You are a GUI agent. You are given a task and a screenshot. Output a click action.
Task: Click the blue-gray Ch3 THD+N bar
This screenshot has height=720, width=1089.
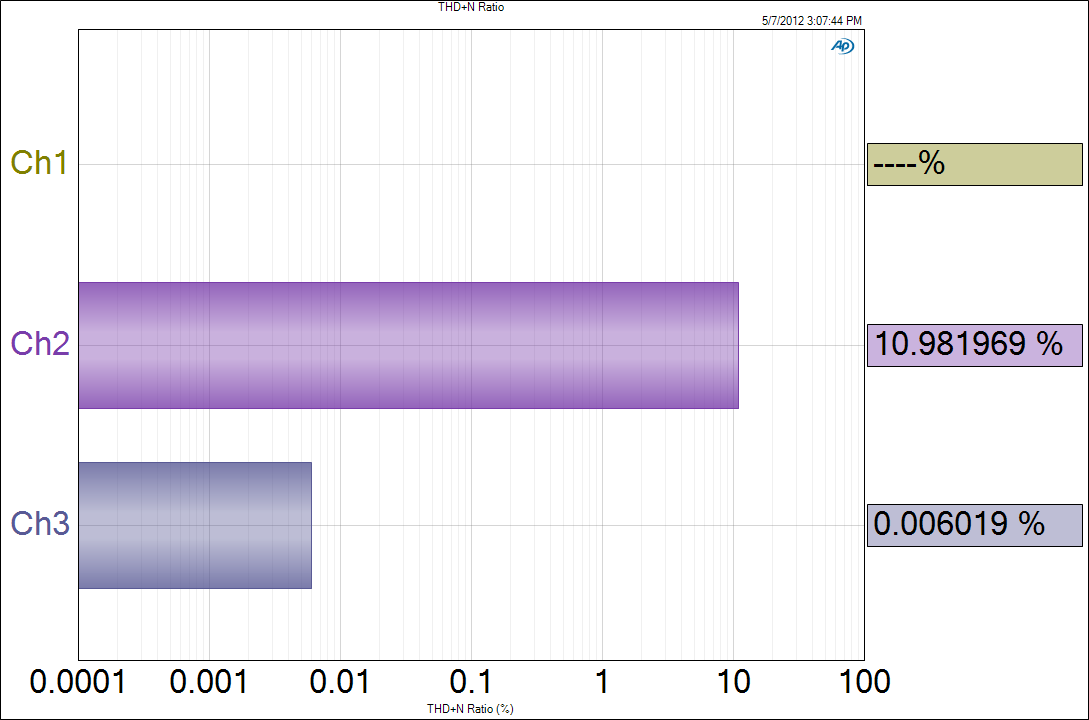point(195,525)
